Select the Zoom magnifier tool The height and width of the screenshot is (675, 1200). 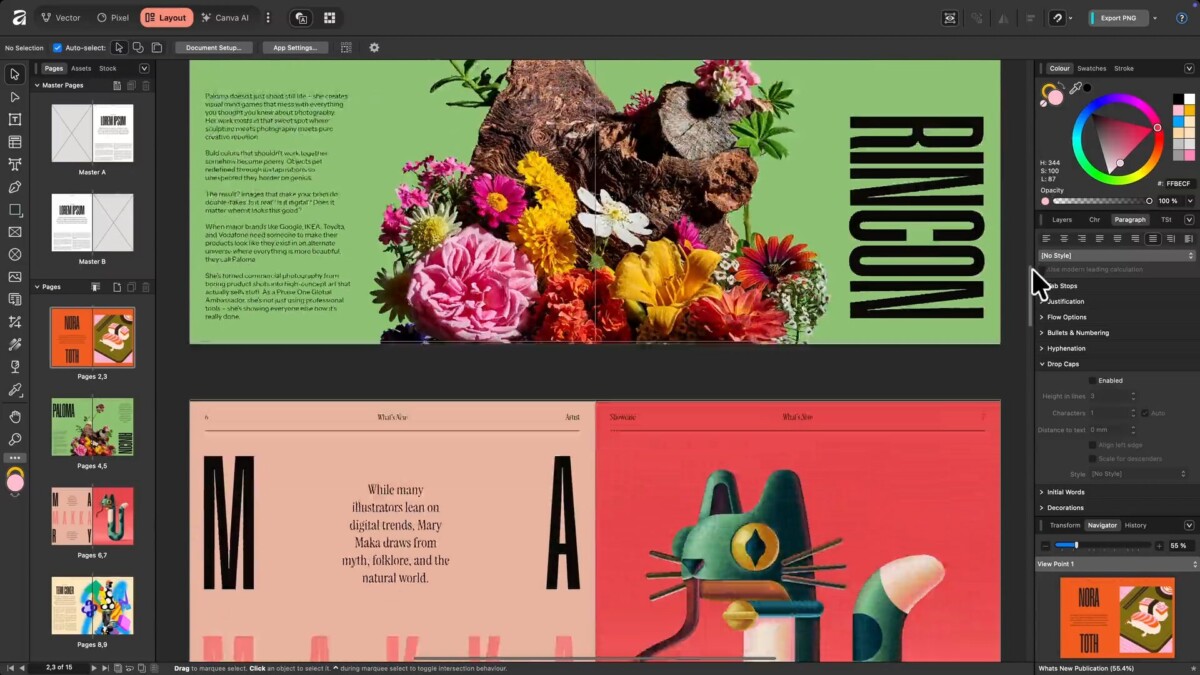(15, 440)
